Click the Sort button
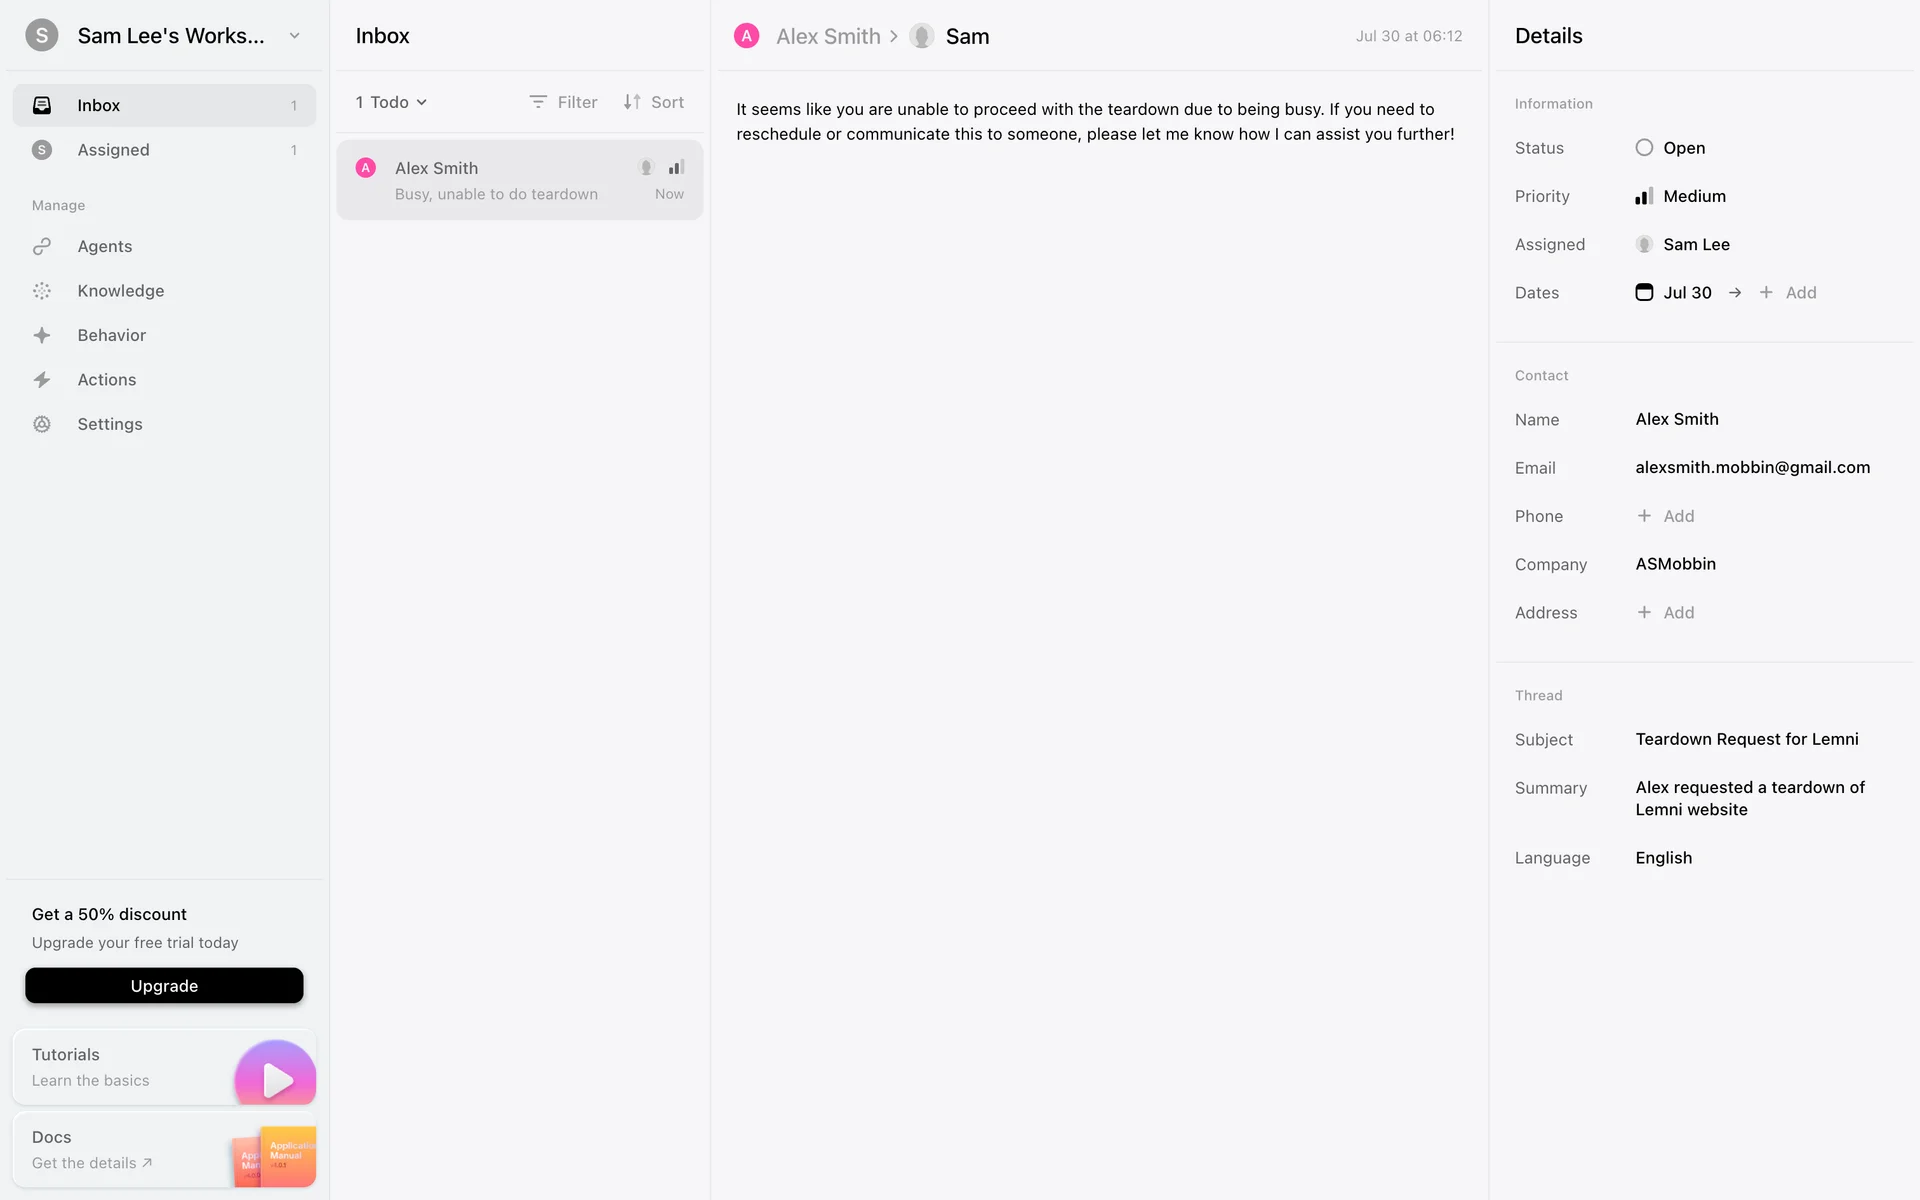1920x1200 pixels. [x=654, y=102]
